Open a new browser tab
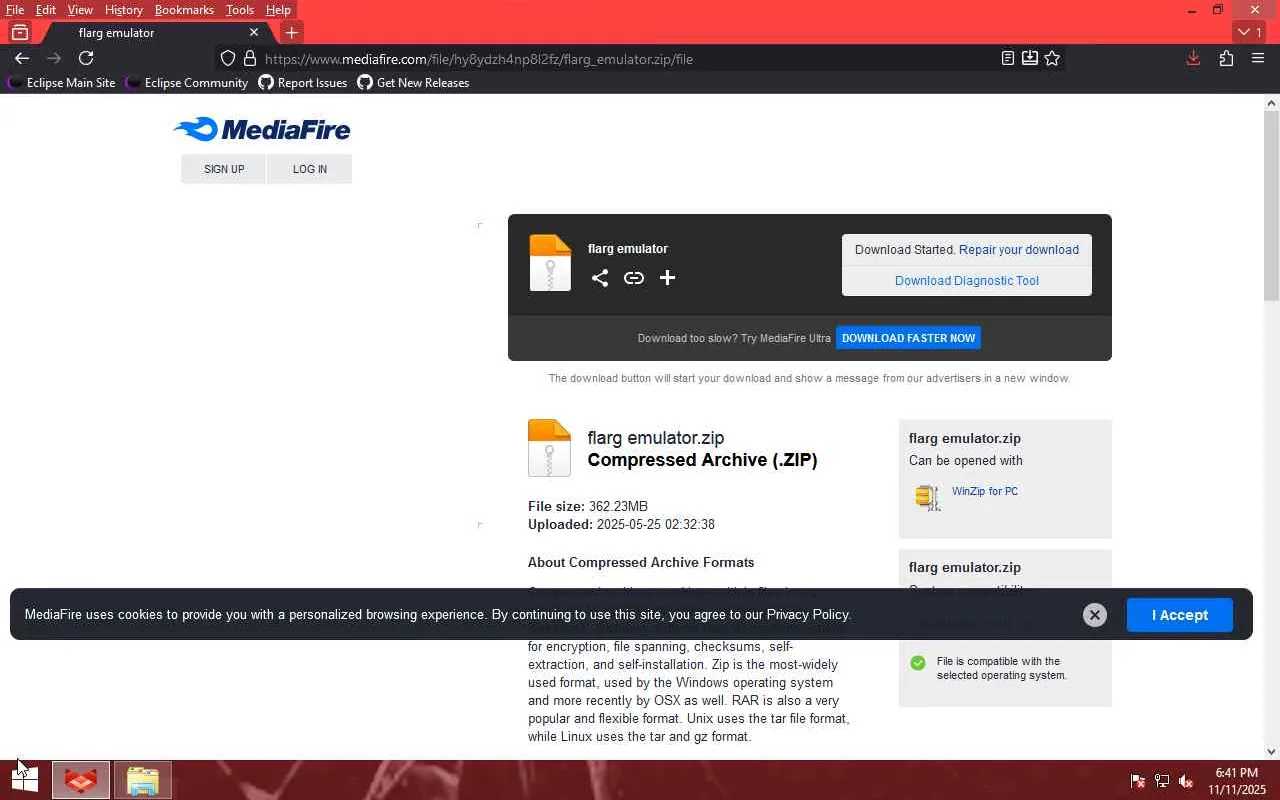1280x800 pixels. (x=291, y=33)
